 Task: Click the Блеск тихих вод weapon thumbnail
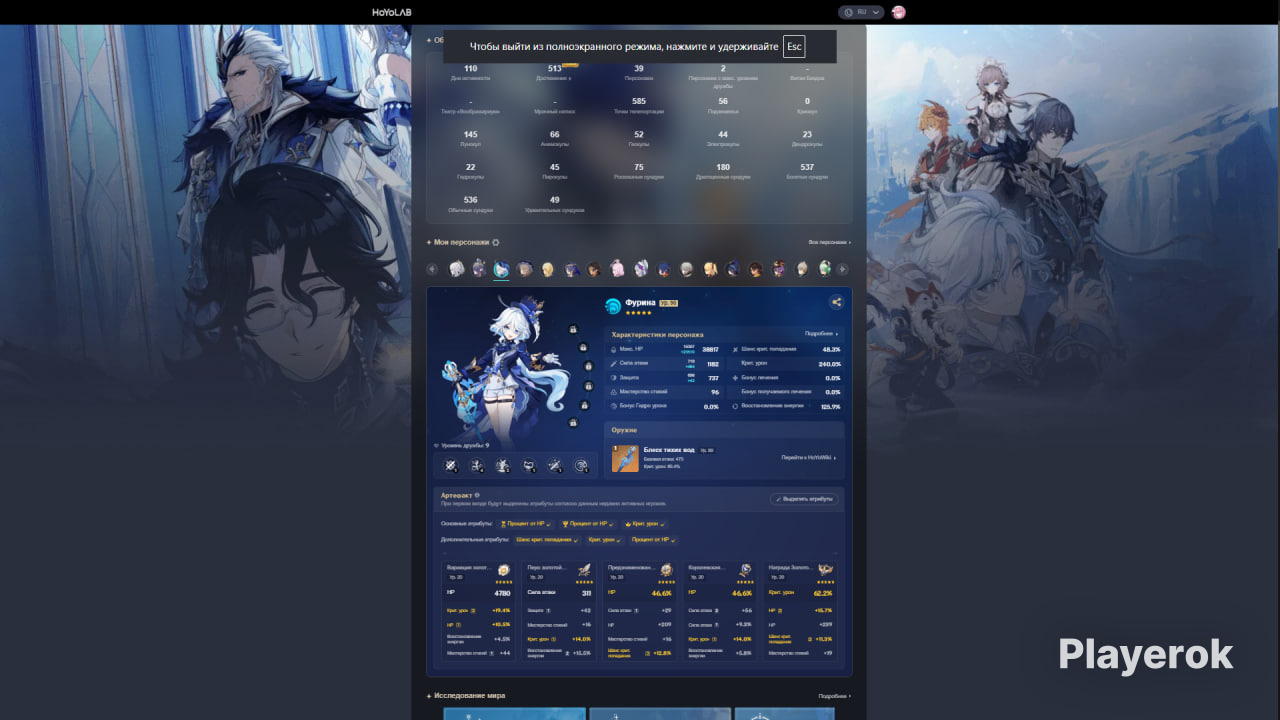click(625, 458)
